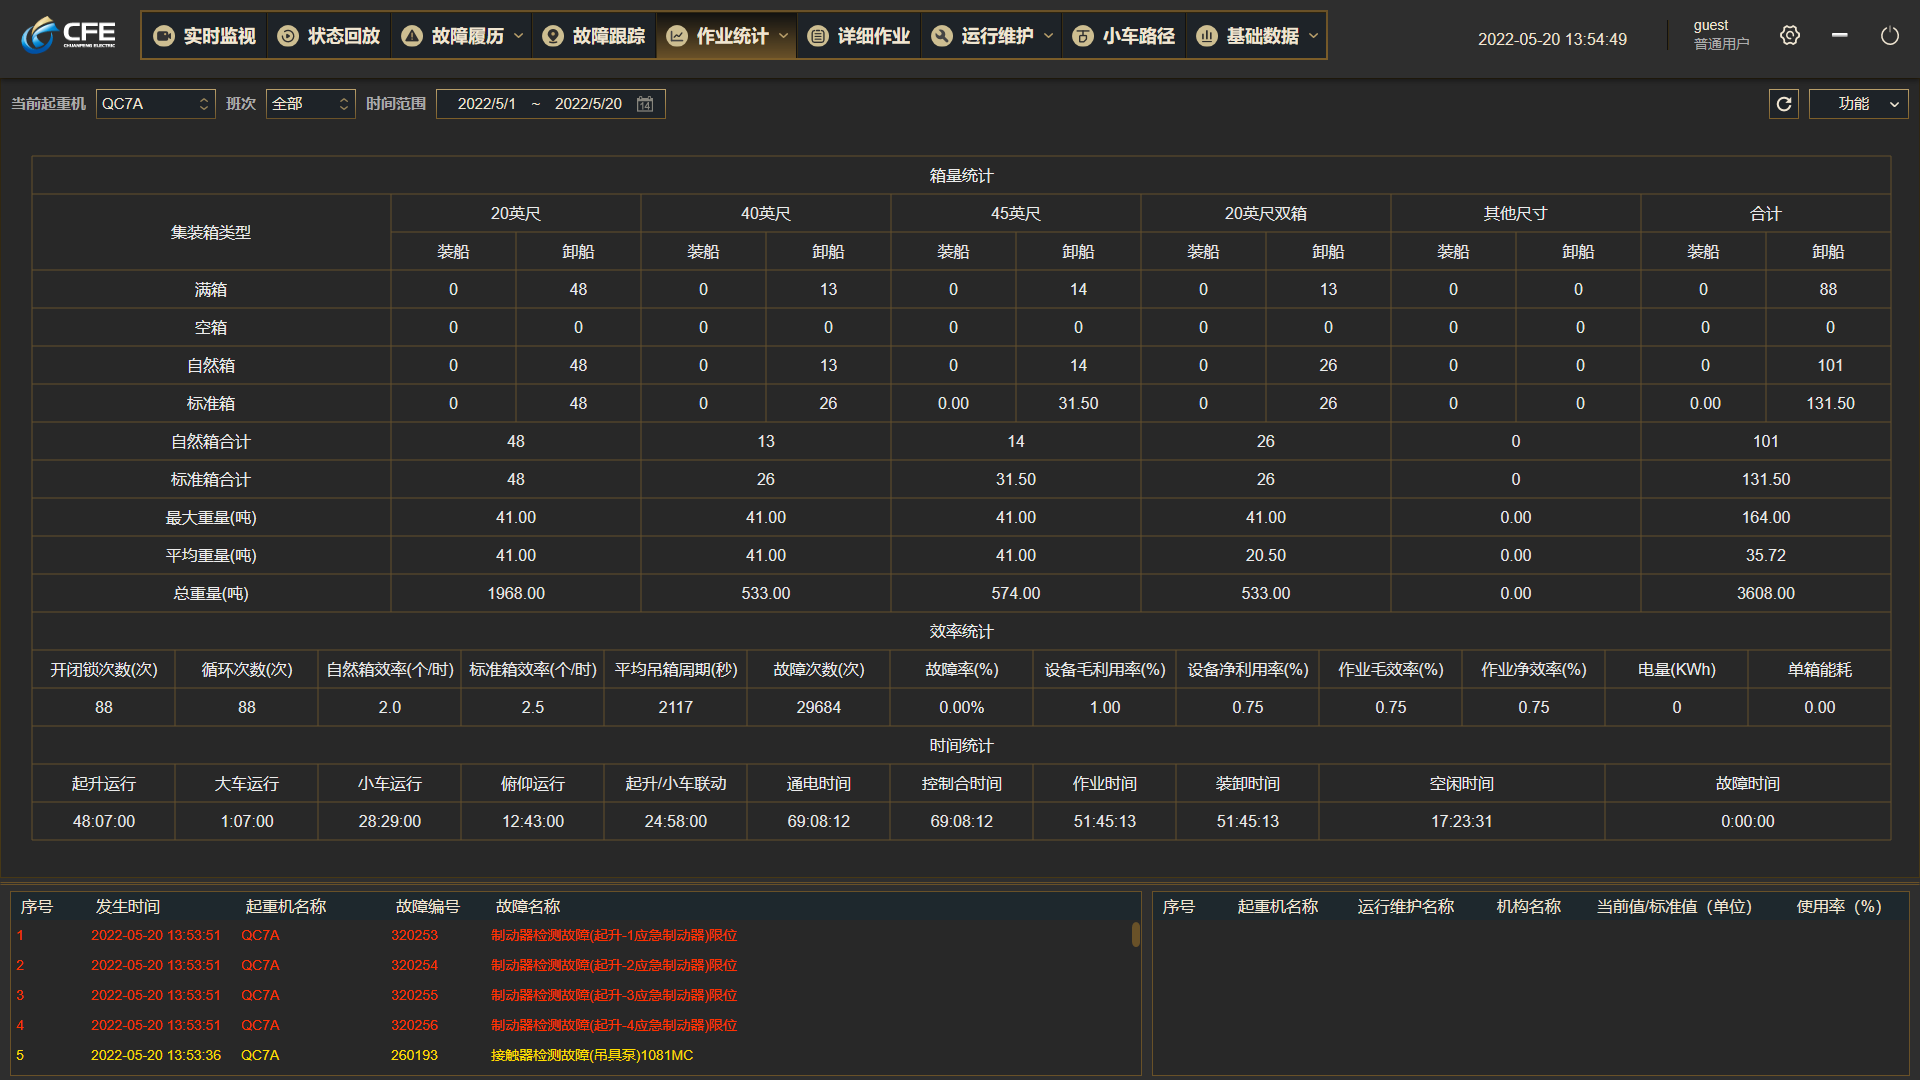The width and height of the screenshot is (1920, 1080).
Task: Select fault row 320256
Action: [570, 1025]
